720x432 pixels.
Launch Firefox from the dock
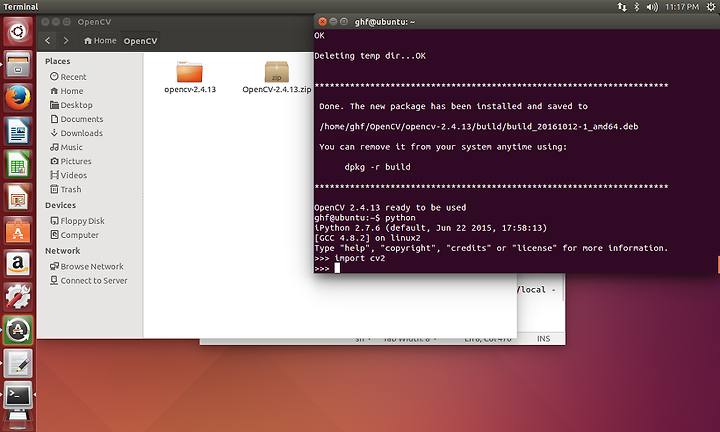18,98
